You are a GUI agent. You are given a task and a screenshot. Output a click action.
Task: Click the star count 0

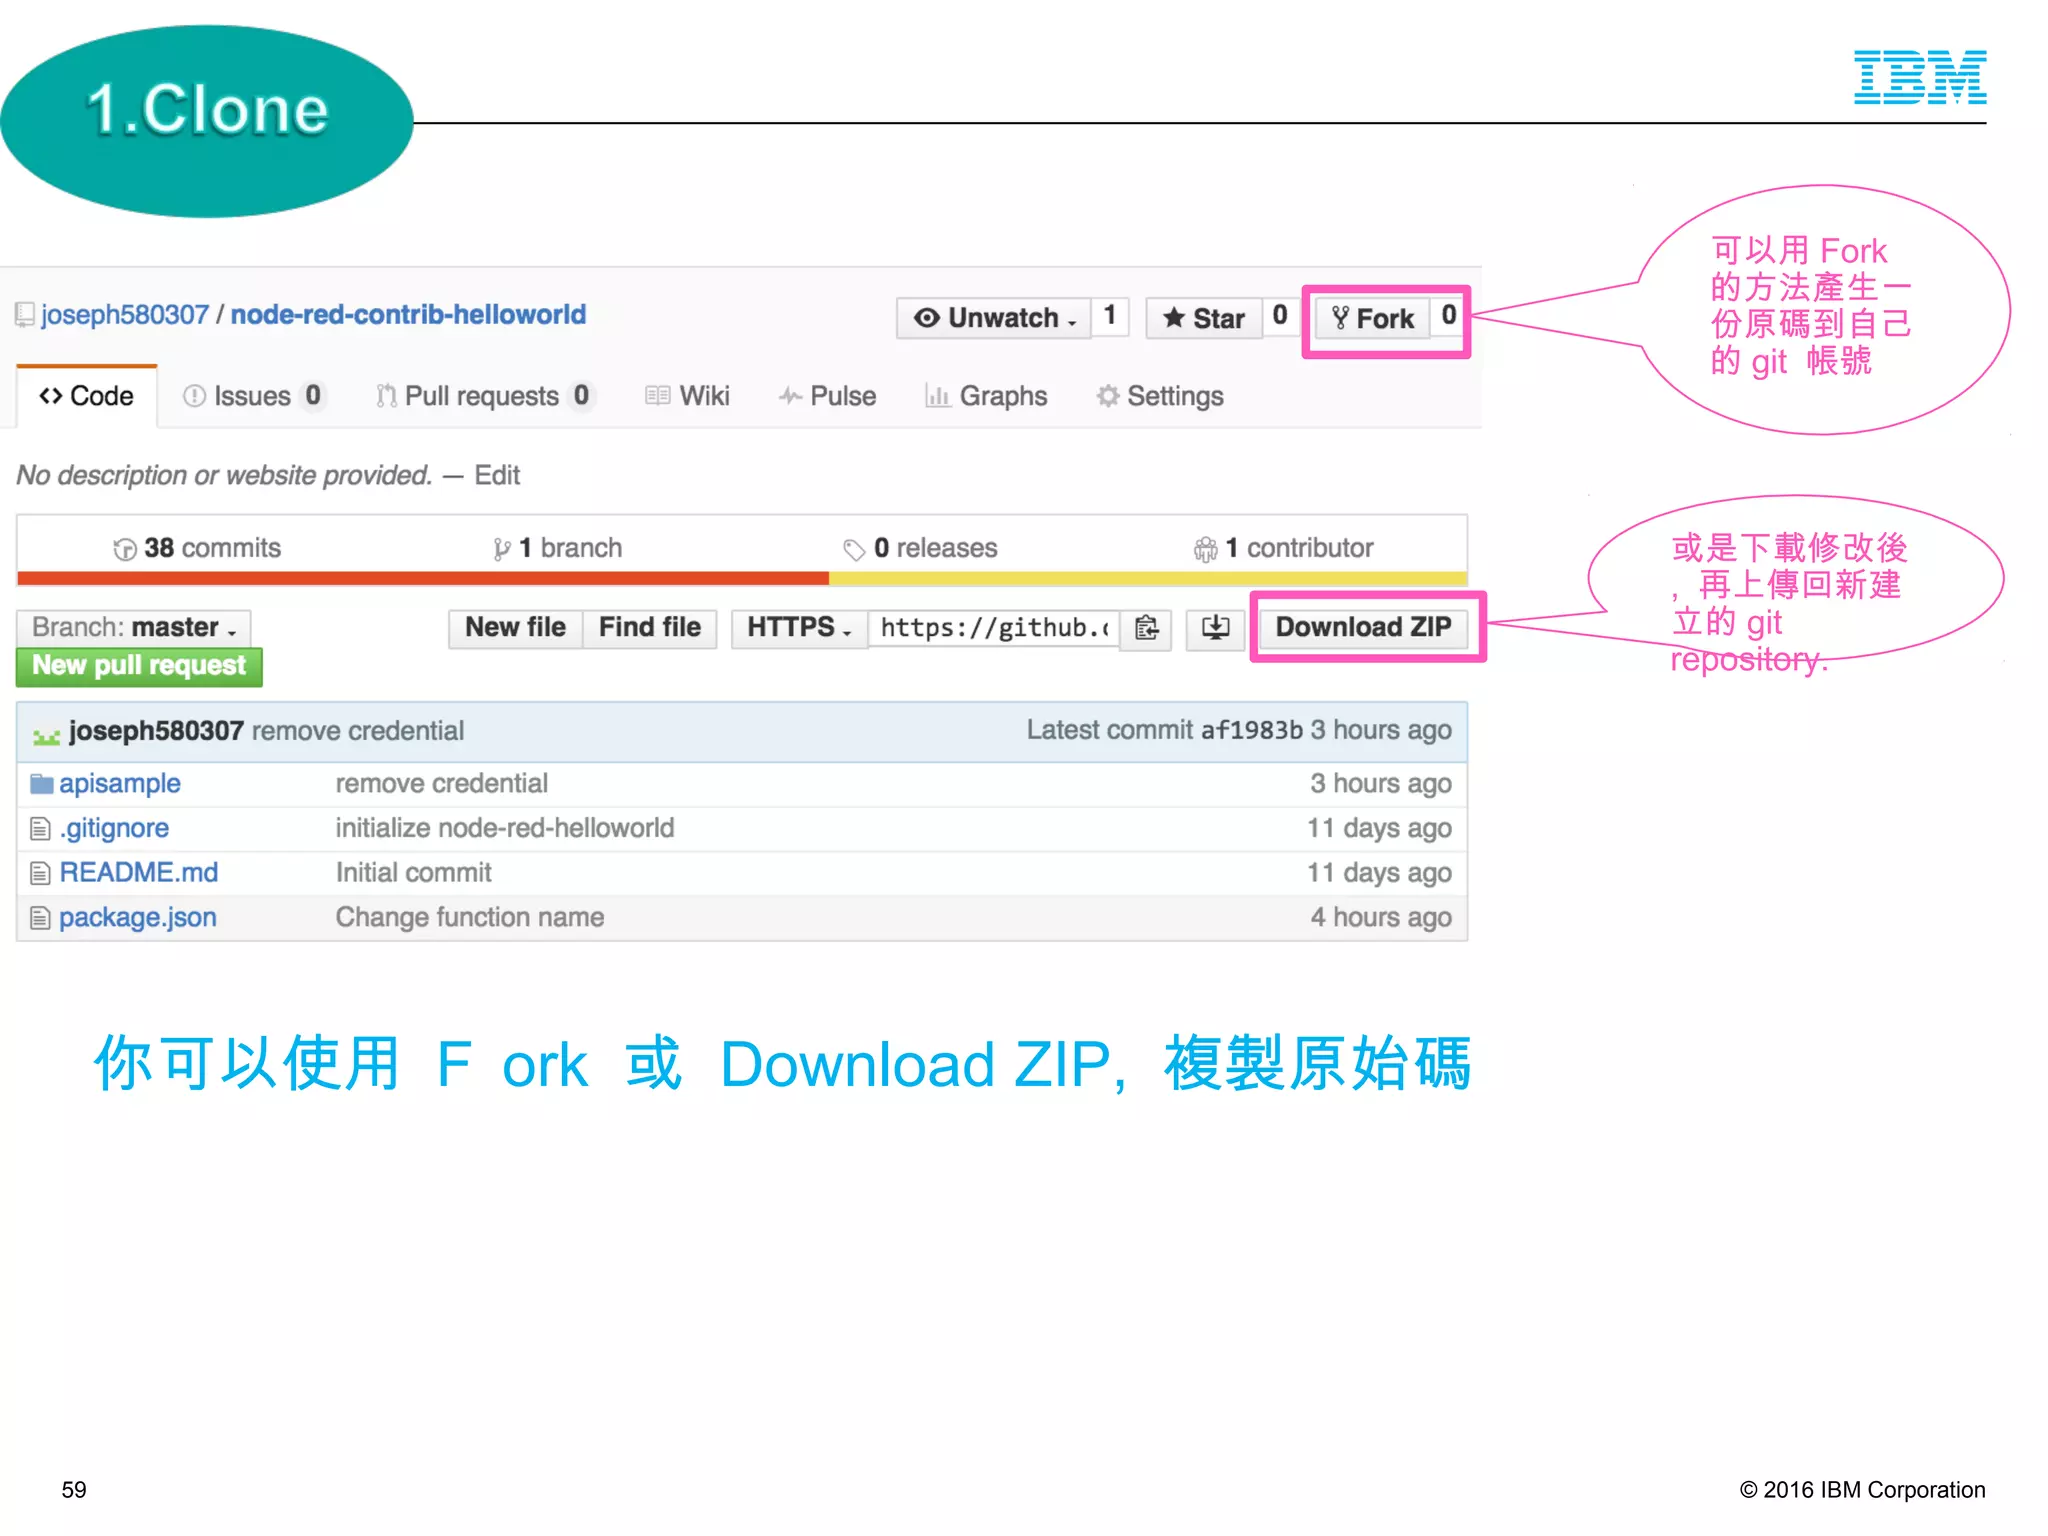click(1279, 316)
